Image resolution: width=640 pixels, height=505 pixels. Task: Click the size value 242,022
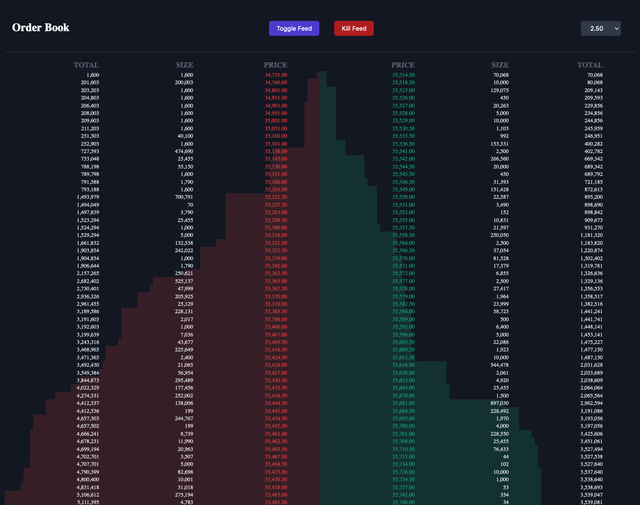[x=184, y=251]
